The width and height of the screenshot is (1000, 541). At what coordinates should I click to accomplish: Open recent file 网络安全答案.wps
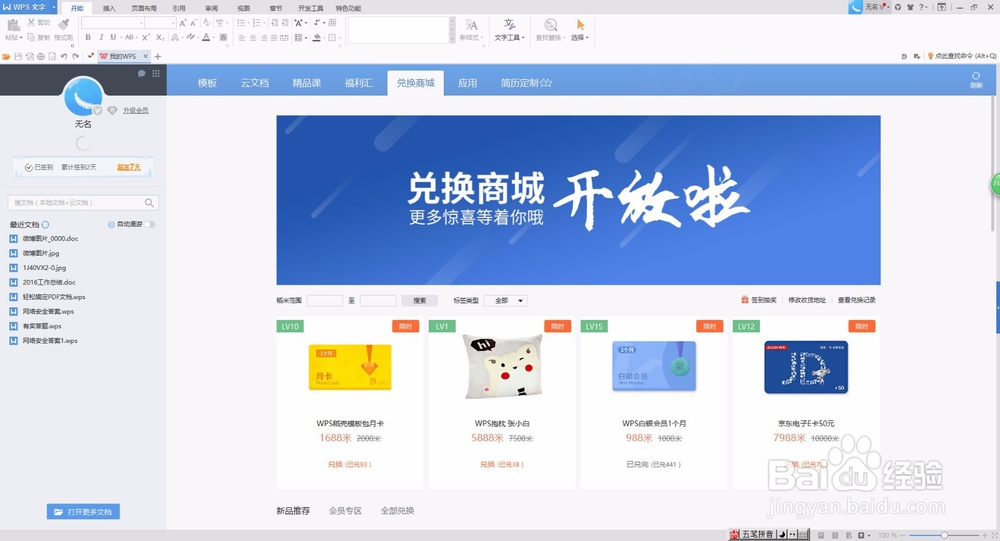point(48,311)
